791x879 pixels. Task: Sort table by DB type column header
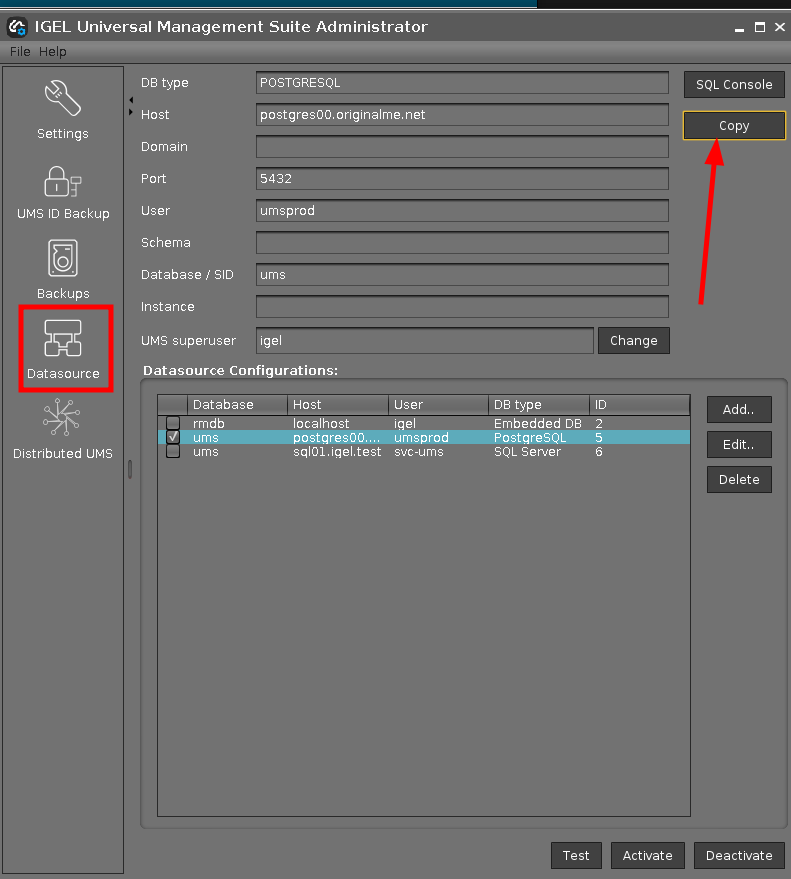coord(538,405)
